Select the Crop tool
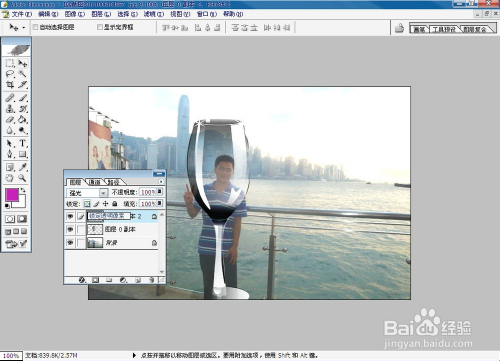 (x=10, y=84)
